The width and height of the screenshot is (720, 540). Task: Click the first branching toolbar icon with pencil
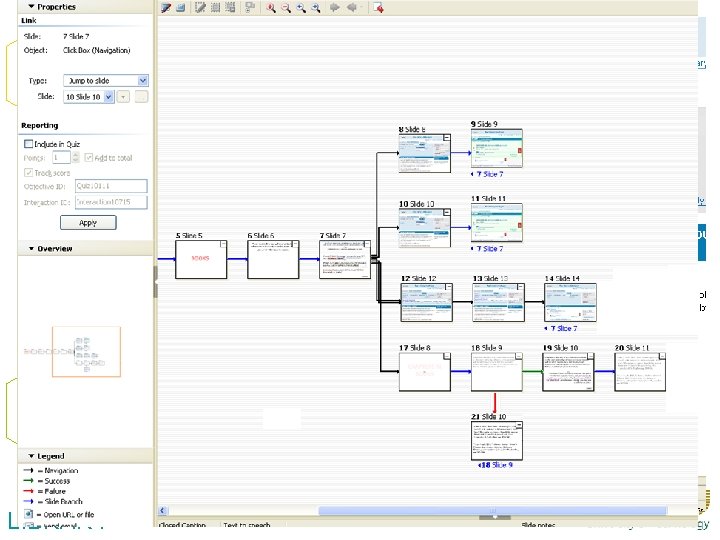pos(166,7)
